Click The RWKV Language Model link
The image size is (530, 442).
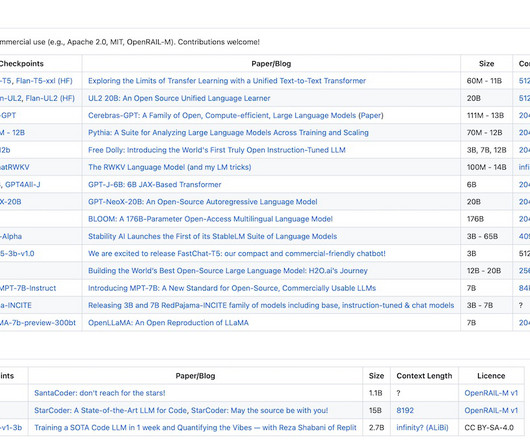point(170,167)
